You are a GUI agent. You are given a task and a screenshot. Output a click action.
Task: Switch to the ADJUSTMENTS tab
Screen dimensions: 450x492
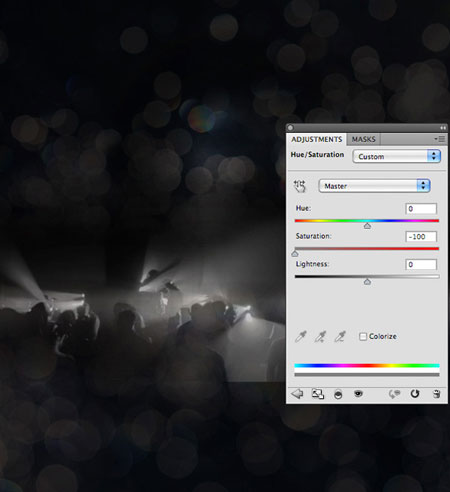tap(317, 139)
